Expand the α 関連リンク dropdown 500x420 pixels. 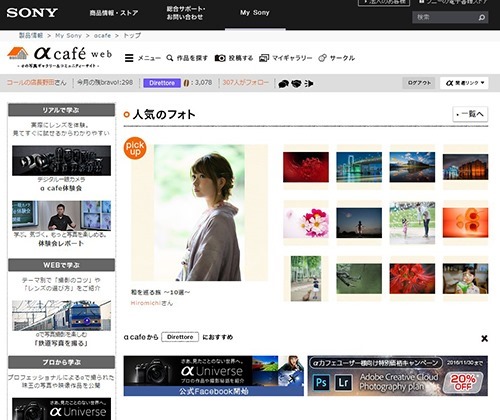[x=464, y=83]
